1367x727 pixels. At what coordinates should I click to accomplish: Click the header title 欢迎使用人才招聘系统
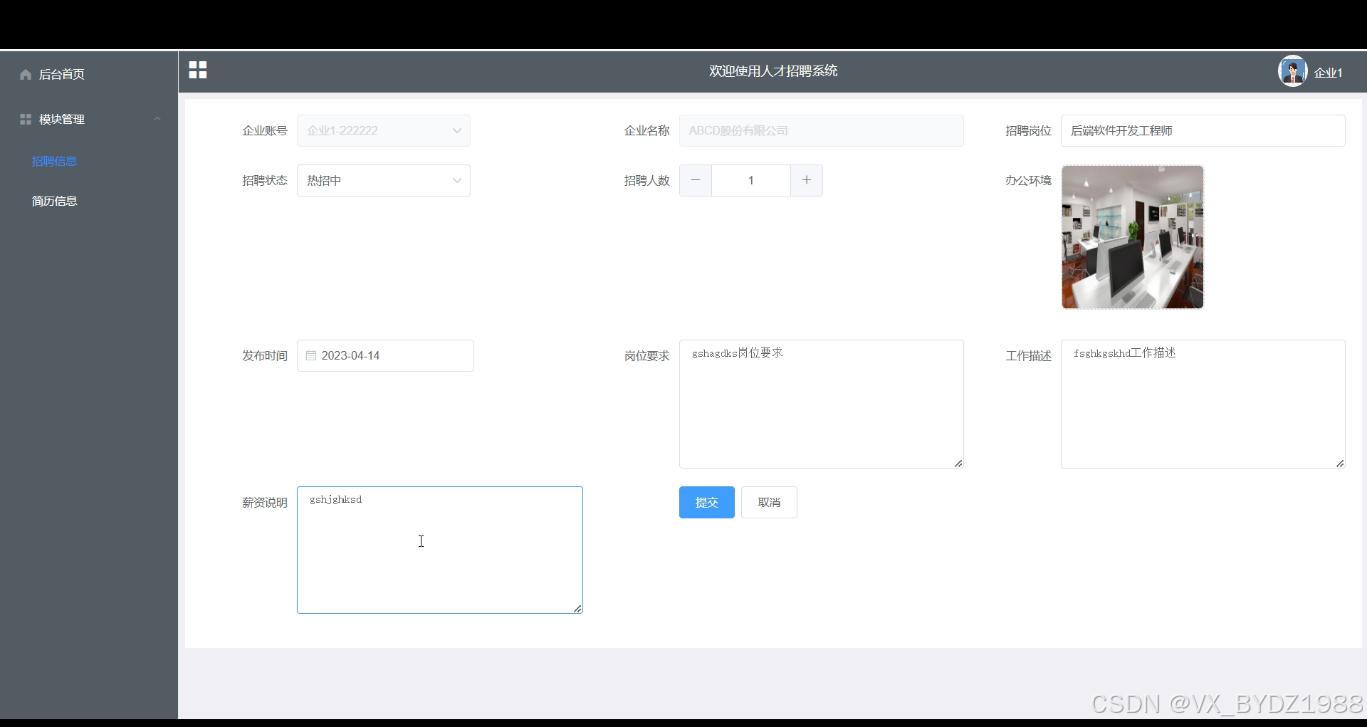(773, 71)
